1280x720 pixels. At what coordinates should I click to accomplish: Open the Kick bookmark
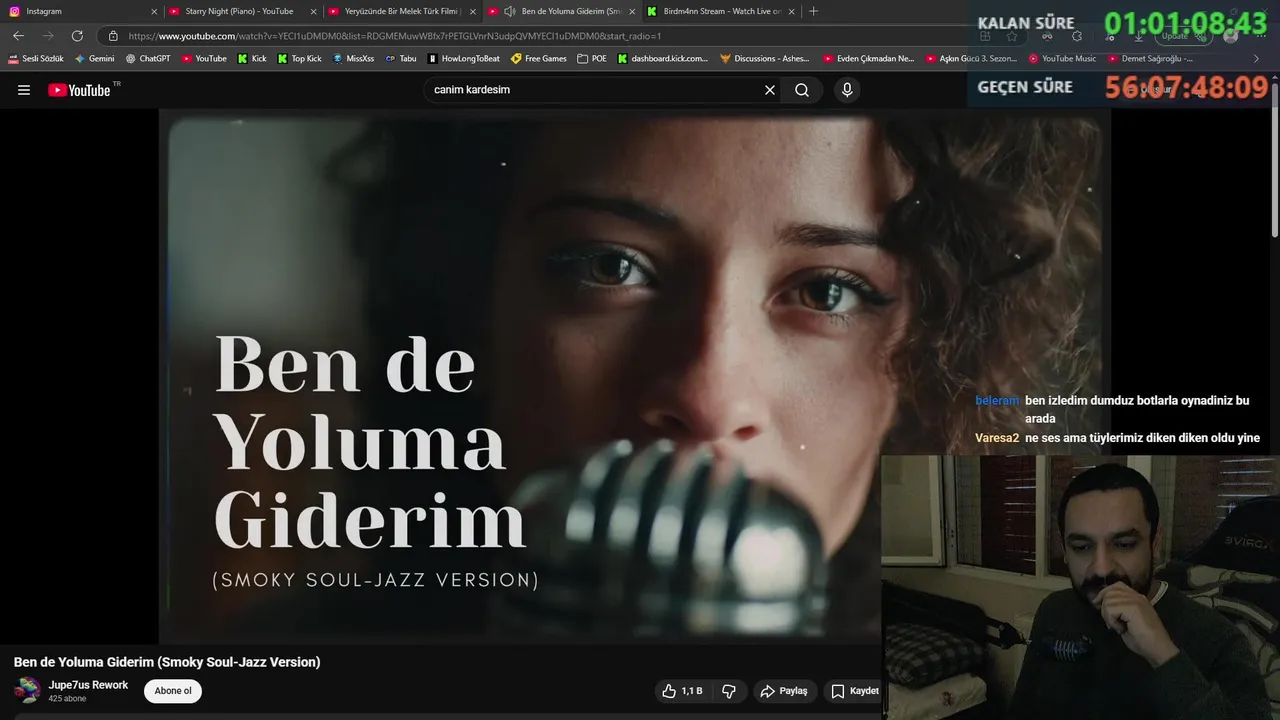click(252, 59)
